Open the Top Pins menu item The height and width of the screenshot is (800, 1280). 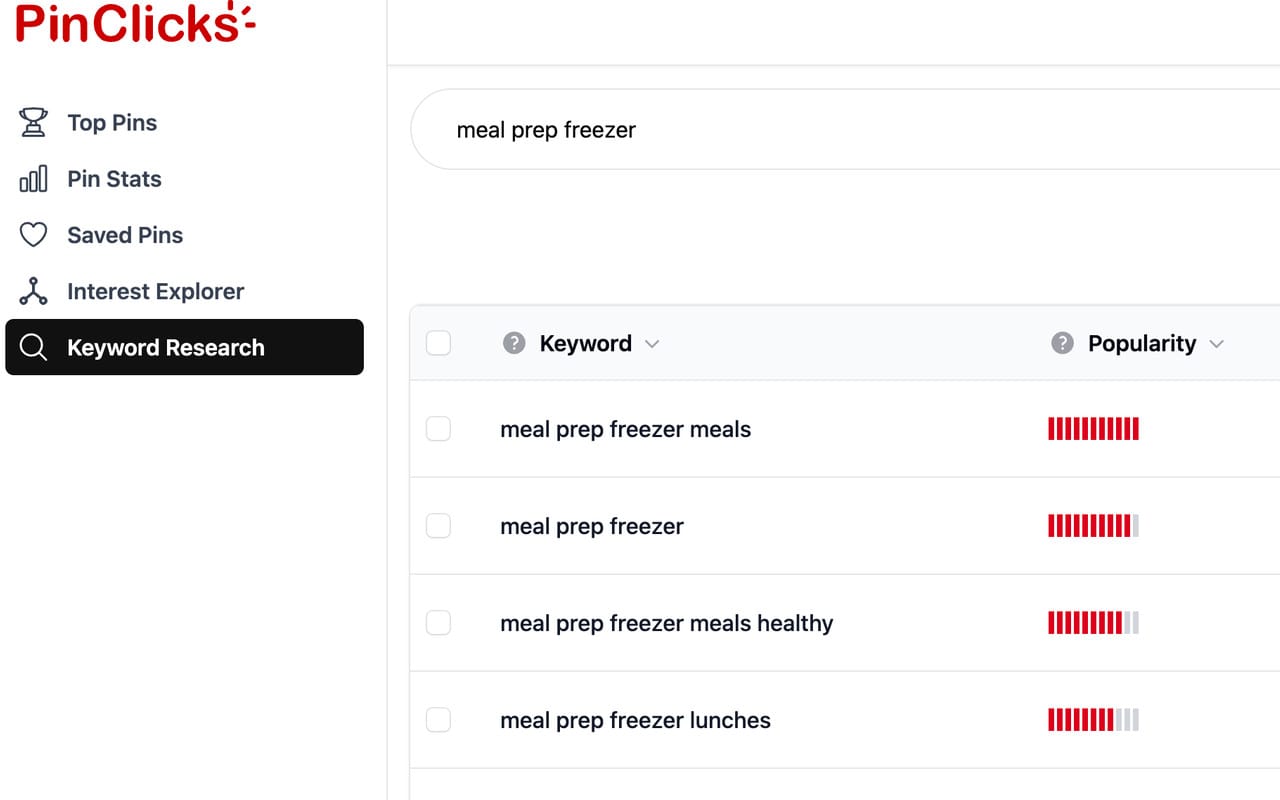[112, 123]
